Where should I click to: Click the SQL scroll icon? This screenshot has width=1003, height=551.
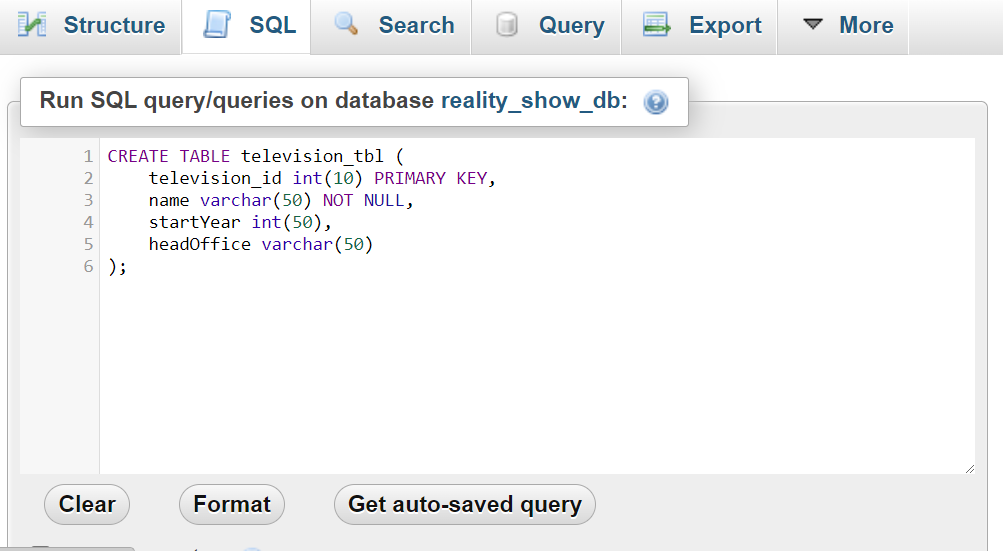click(217, 24)
